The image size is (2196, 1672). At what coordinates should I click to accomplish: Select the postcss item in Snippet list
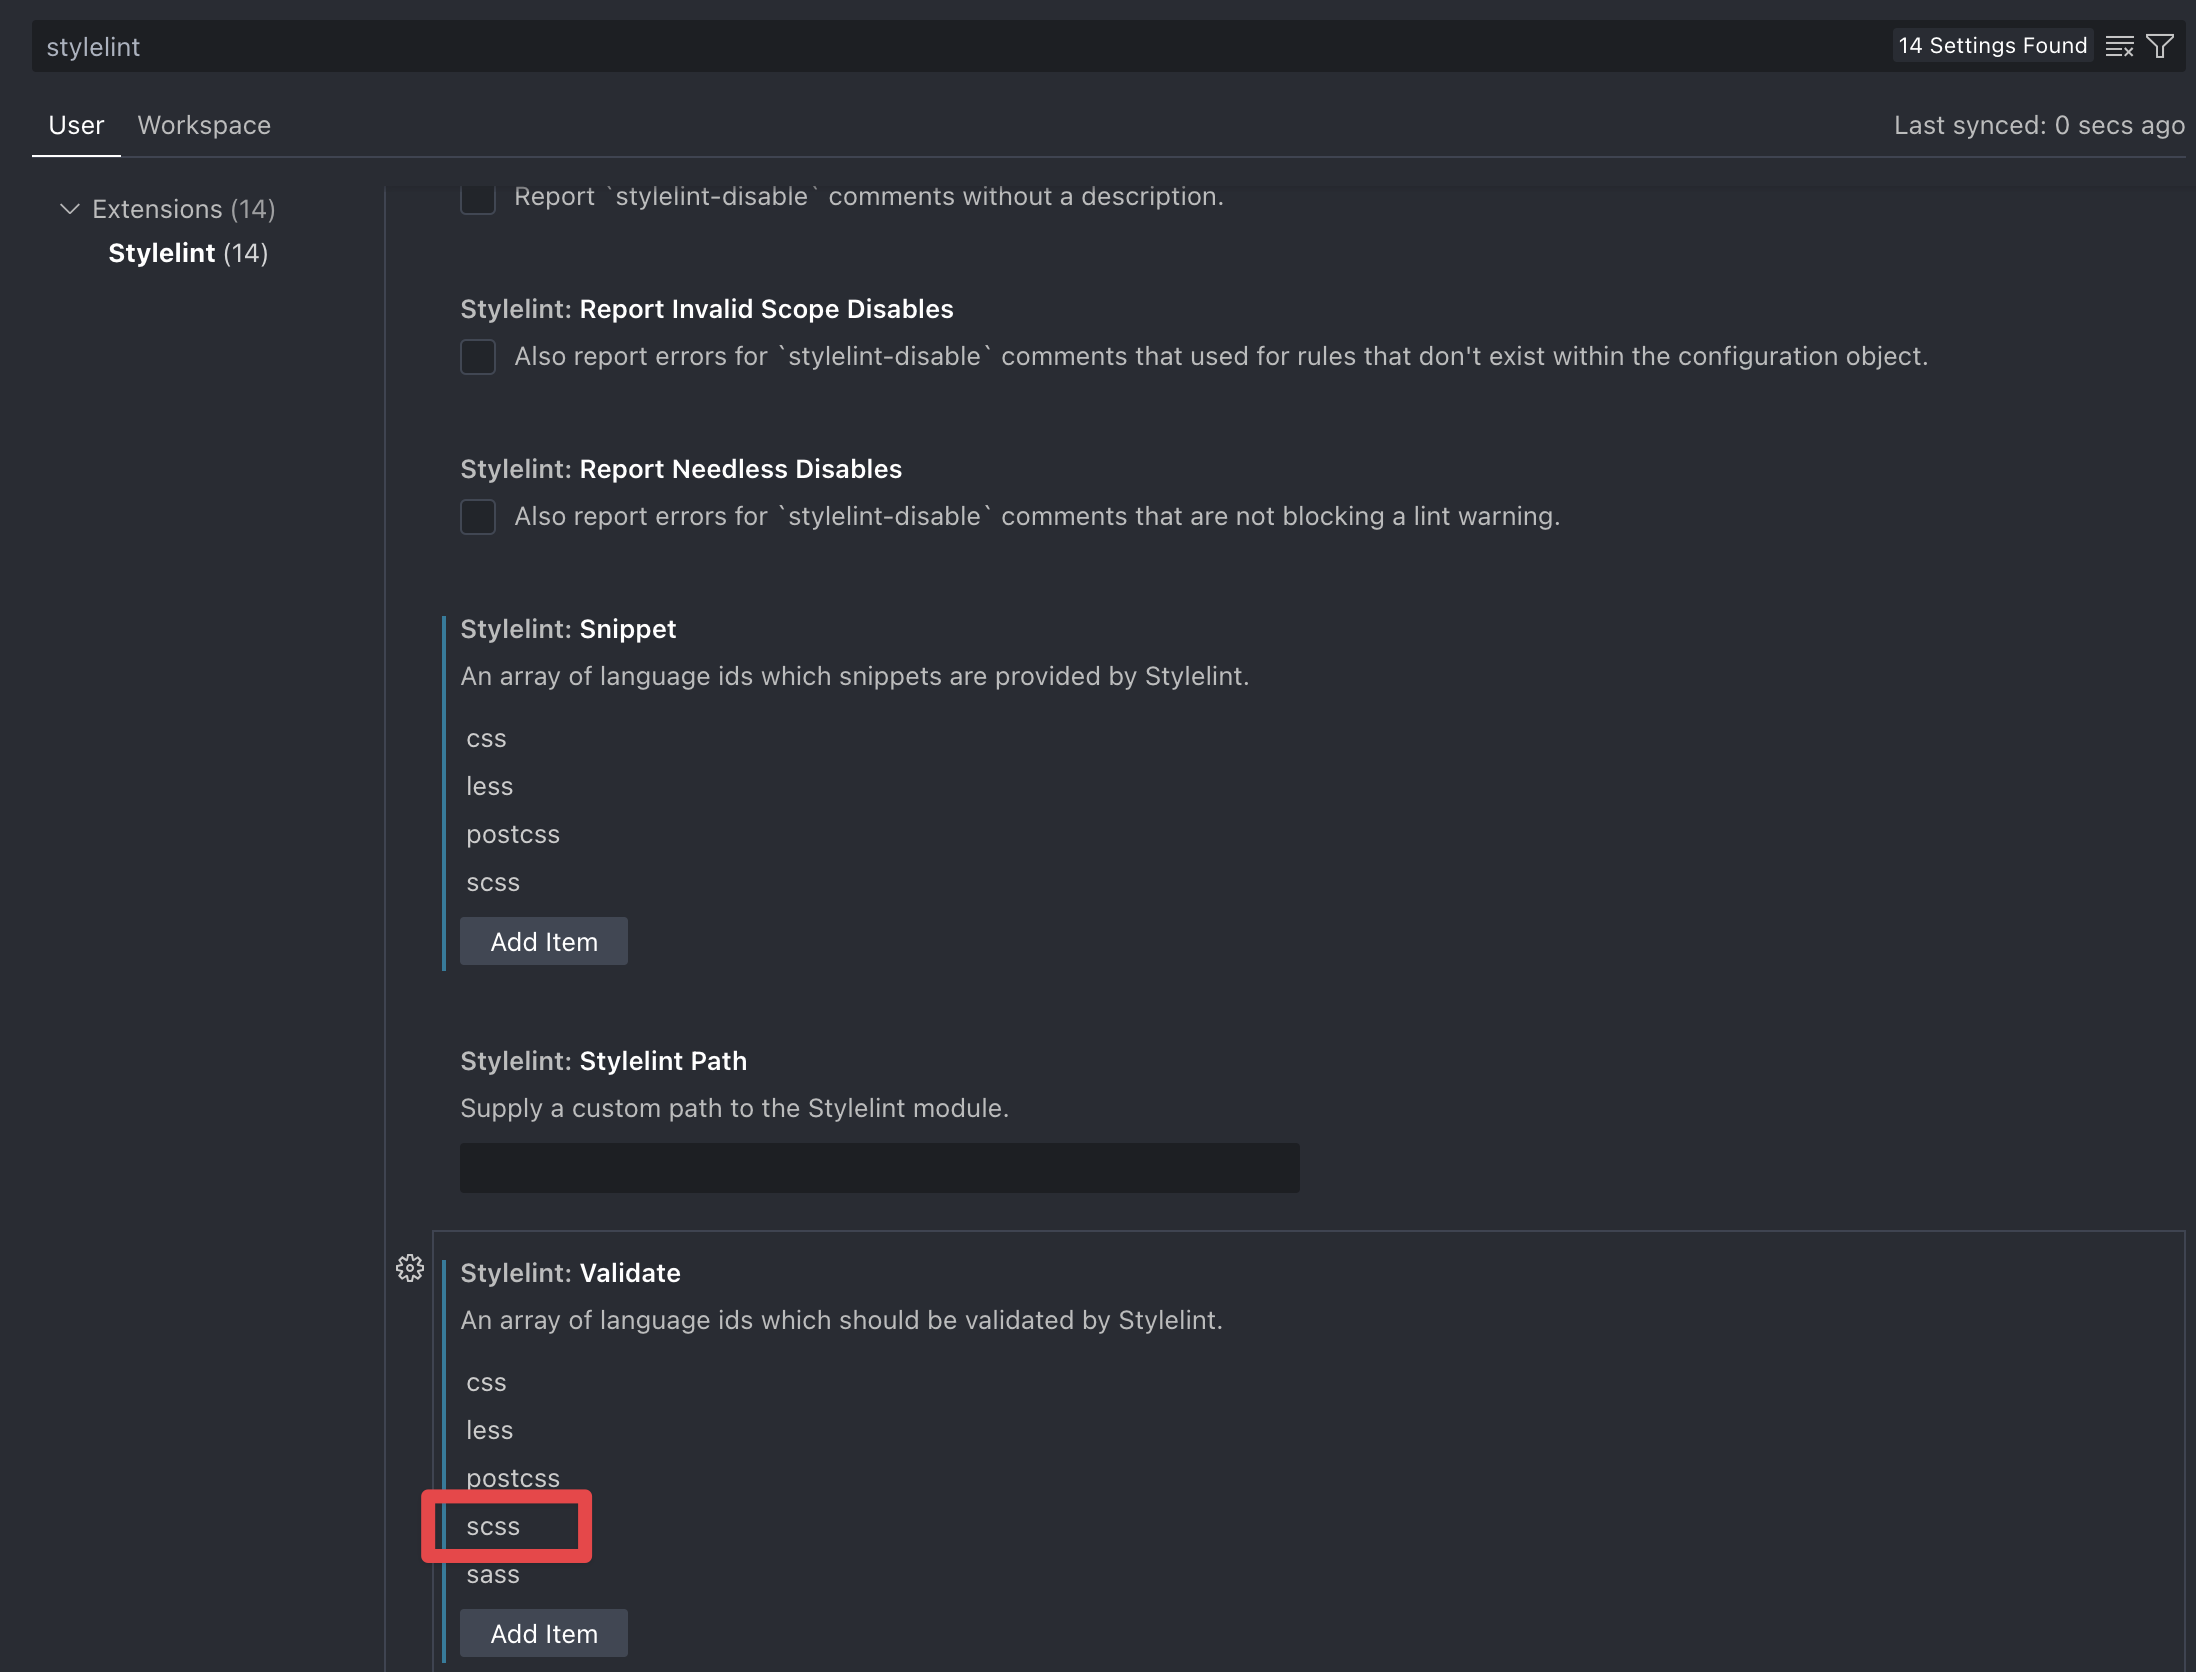coord(513,834)
